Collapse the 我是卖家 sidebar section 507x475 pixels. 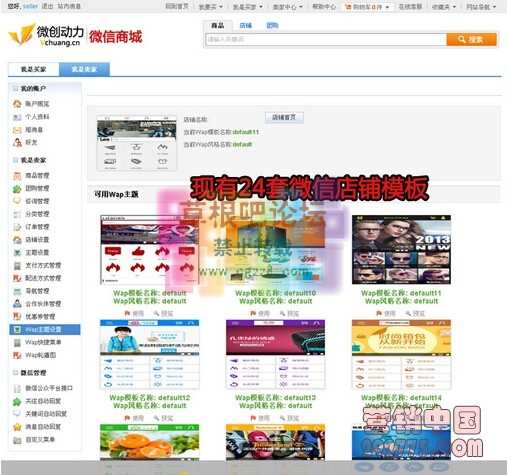pos(15,160)
